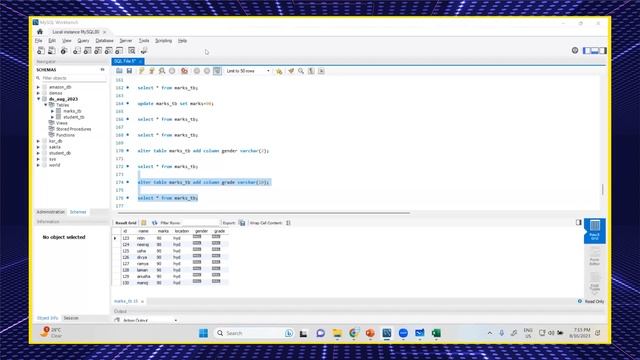Search table data toolbar icon

(x=131, y=51)
